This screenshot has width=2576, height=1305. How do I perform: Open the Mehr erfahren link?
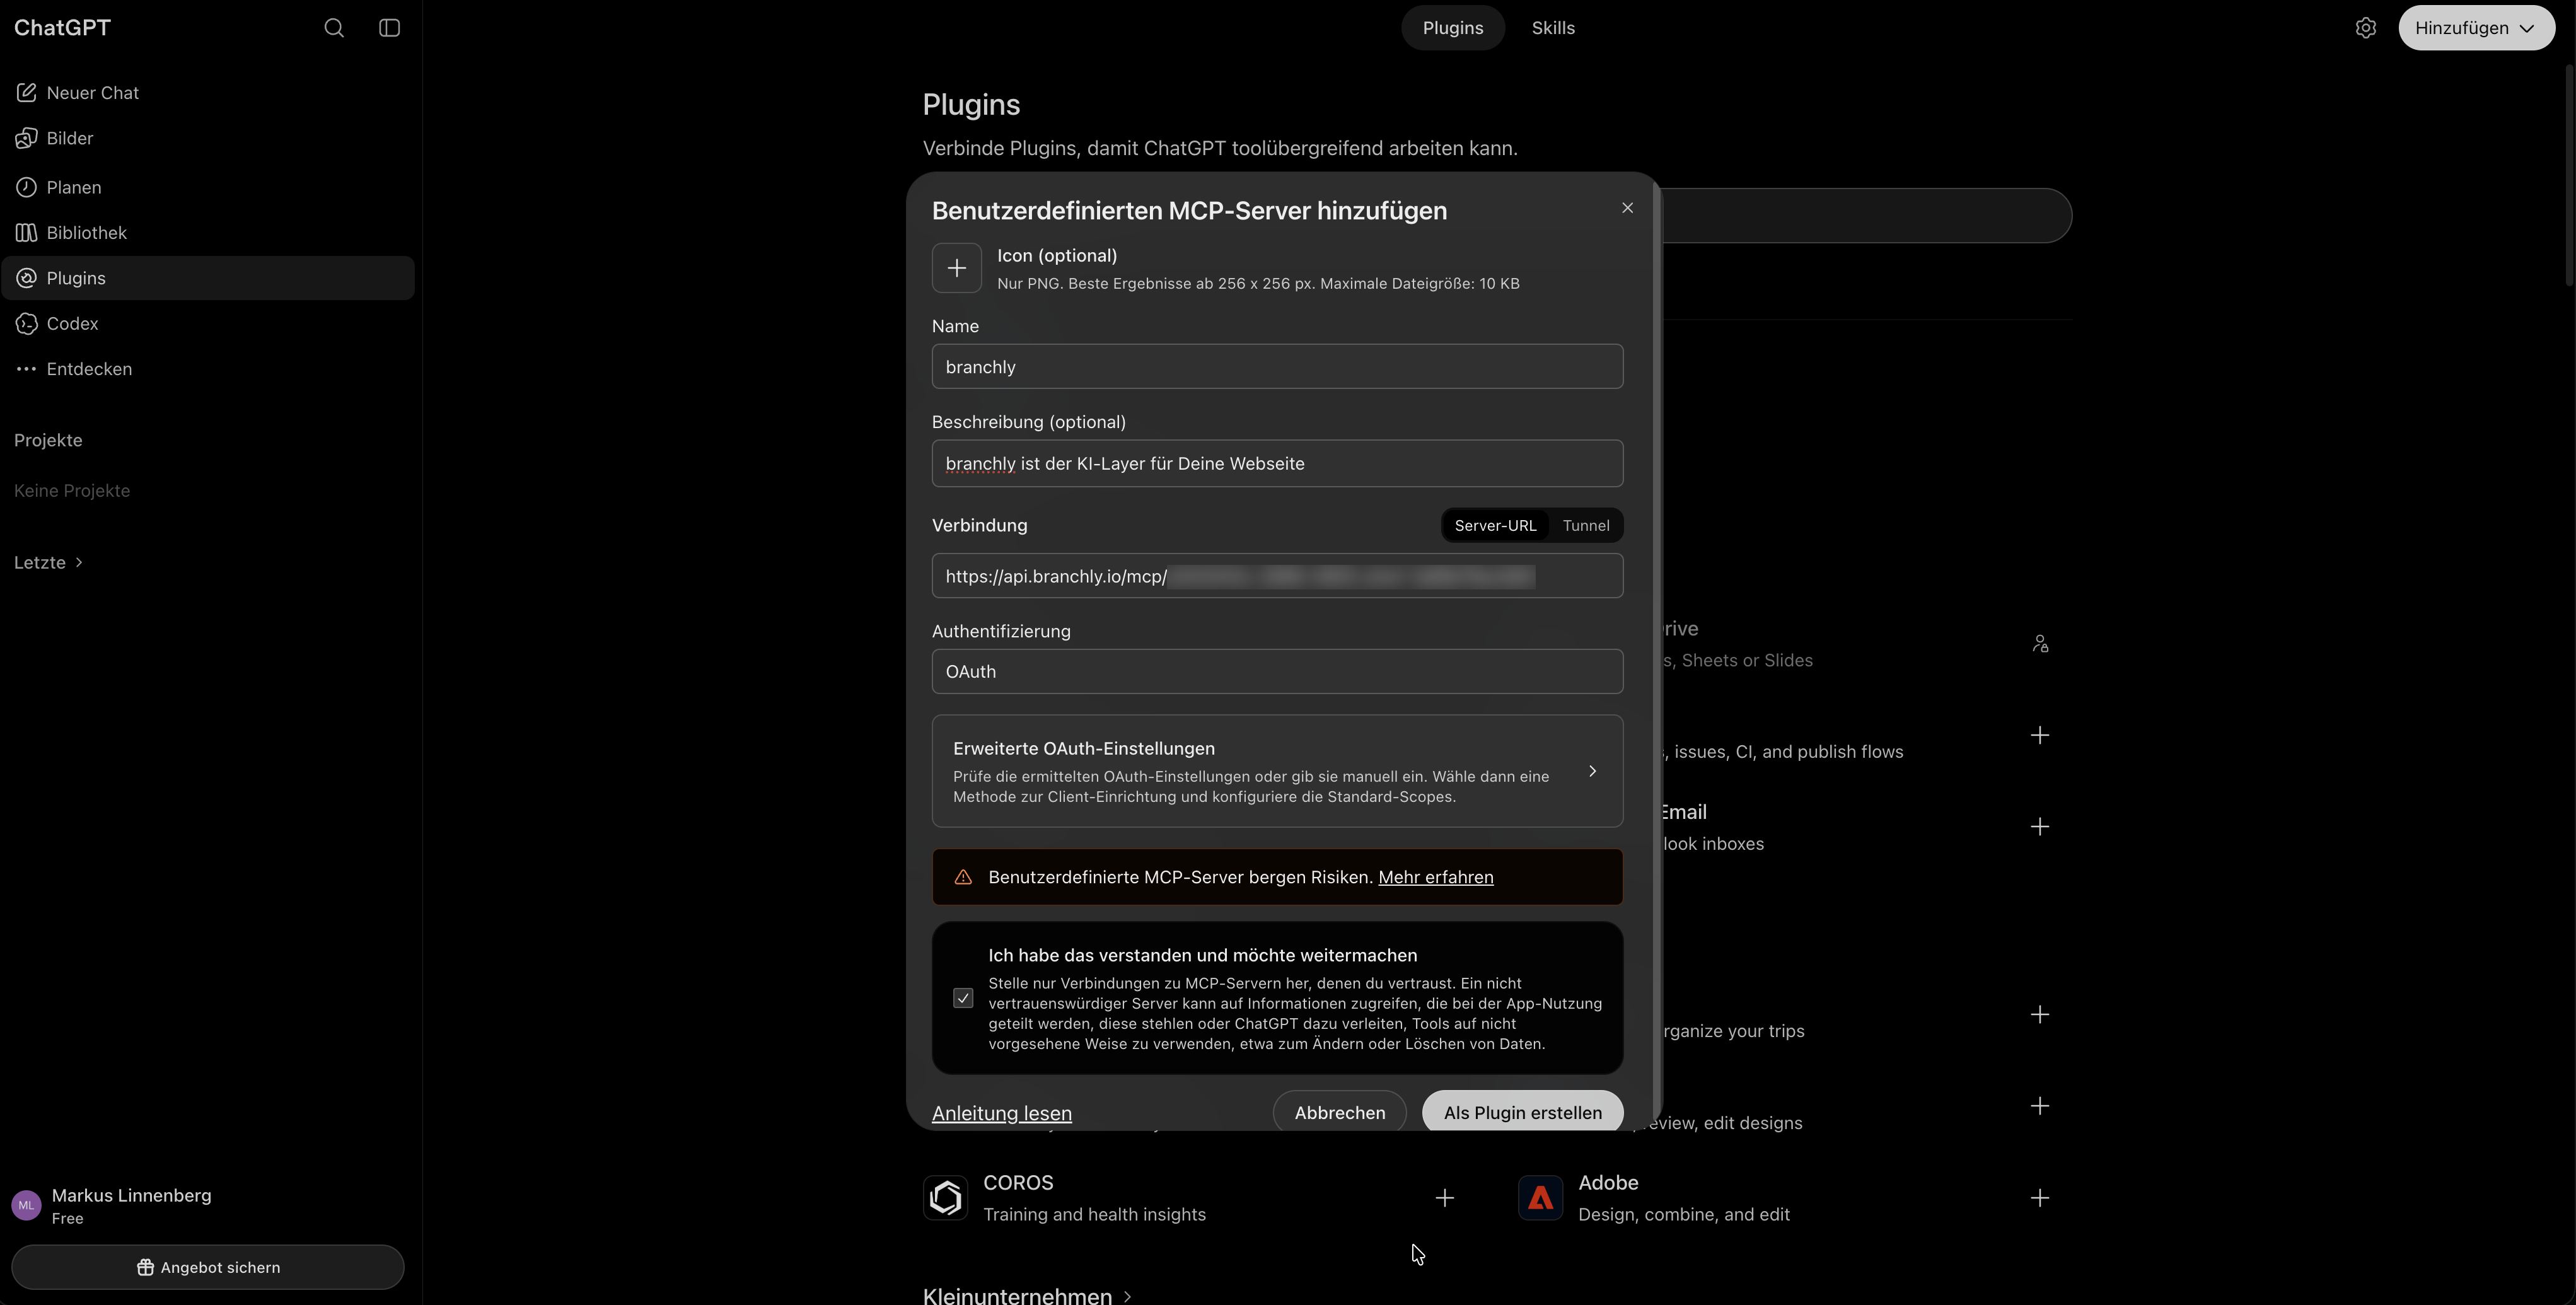tap(1435, 877)
